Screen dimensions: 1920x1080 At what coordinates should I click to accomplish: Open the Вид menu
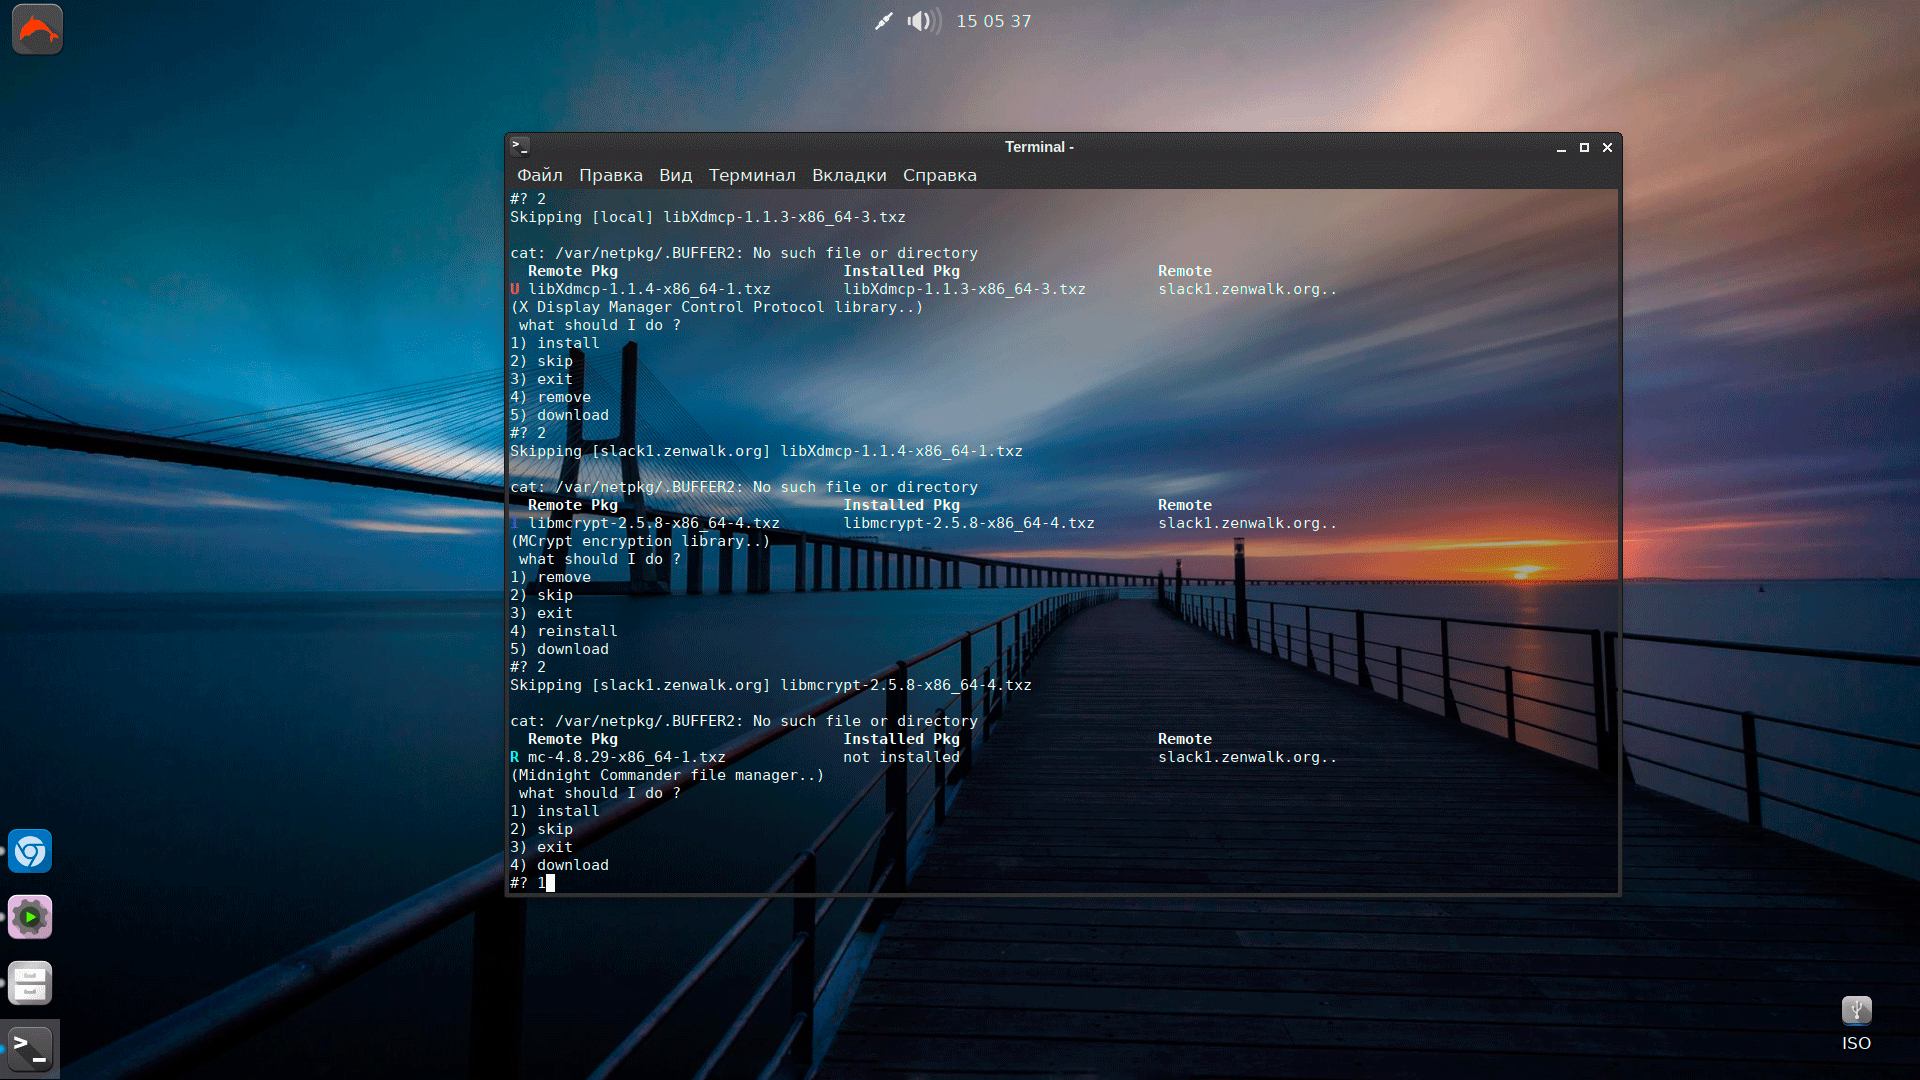tap(675, 175)
